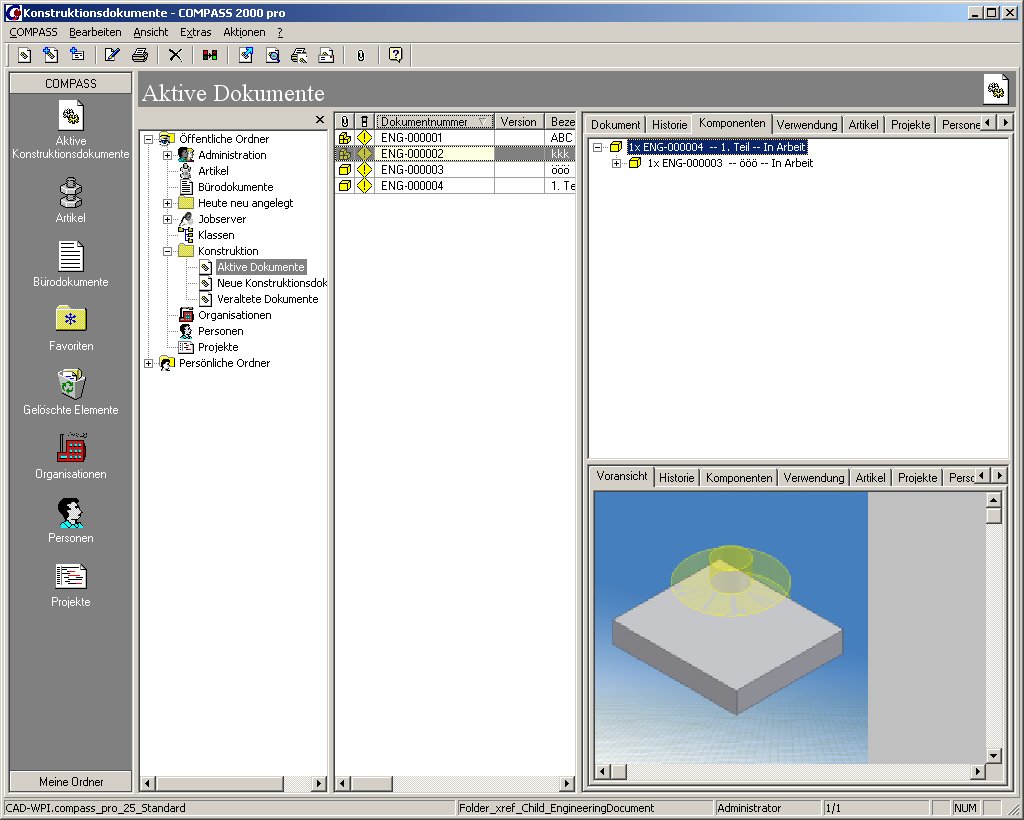Click preview vertical scrollbar down arrow
This screenshot has height=820, width=1024.
click(x=993, y=756)
